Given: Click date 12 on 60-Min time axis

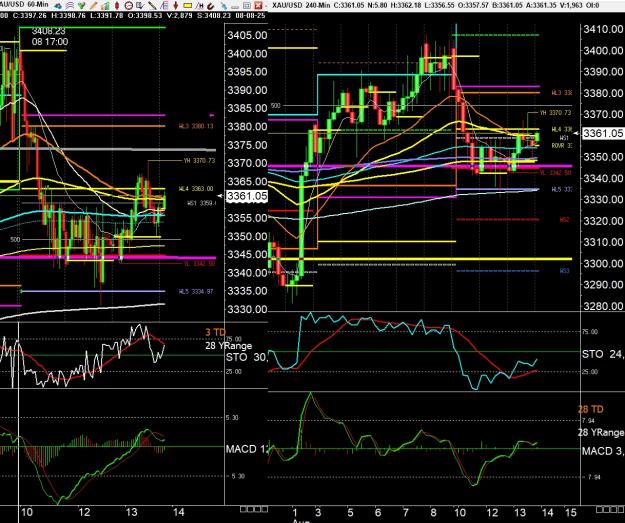Looking at the screenshot, I should 84,512.
